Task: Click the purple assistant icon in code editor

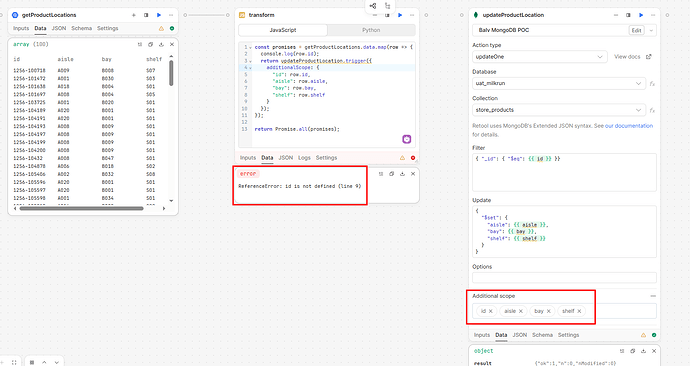Action: (x=407, y=139)
